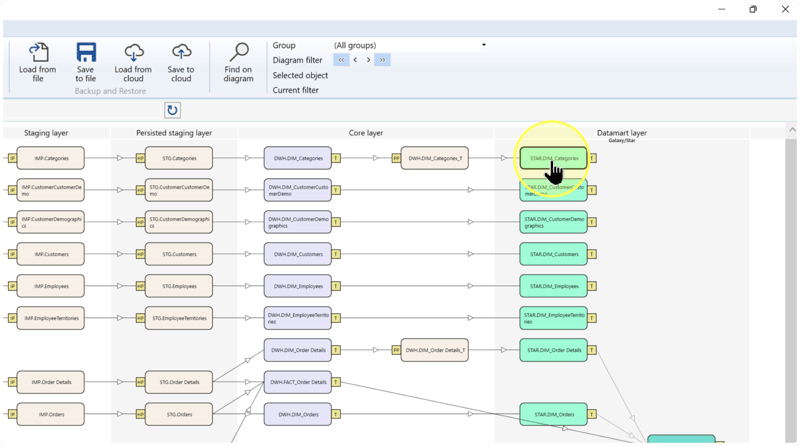Select the DWH.DIM_EmployeeTerritories node
This screenshot has width=800, height=446.
tap(297, 318)
